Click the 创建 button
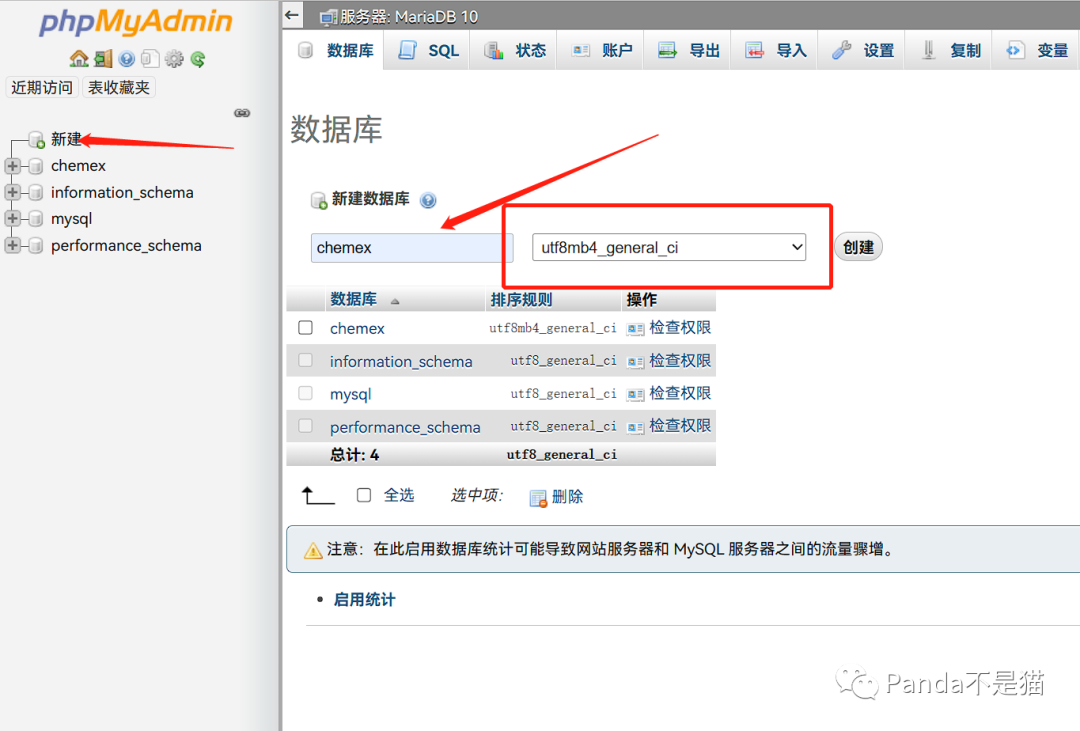 click(x=858, y=247)
